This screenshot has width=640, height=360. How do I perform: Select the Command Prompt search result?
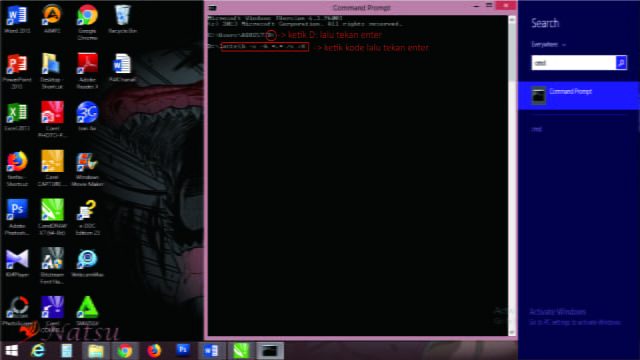tap(579, 96)
